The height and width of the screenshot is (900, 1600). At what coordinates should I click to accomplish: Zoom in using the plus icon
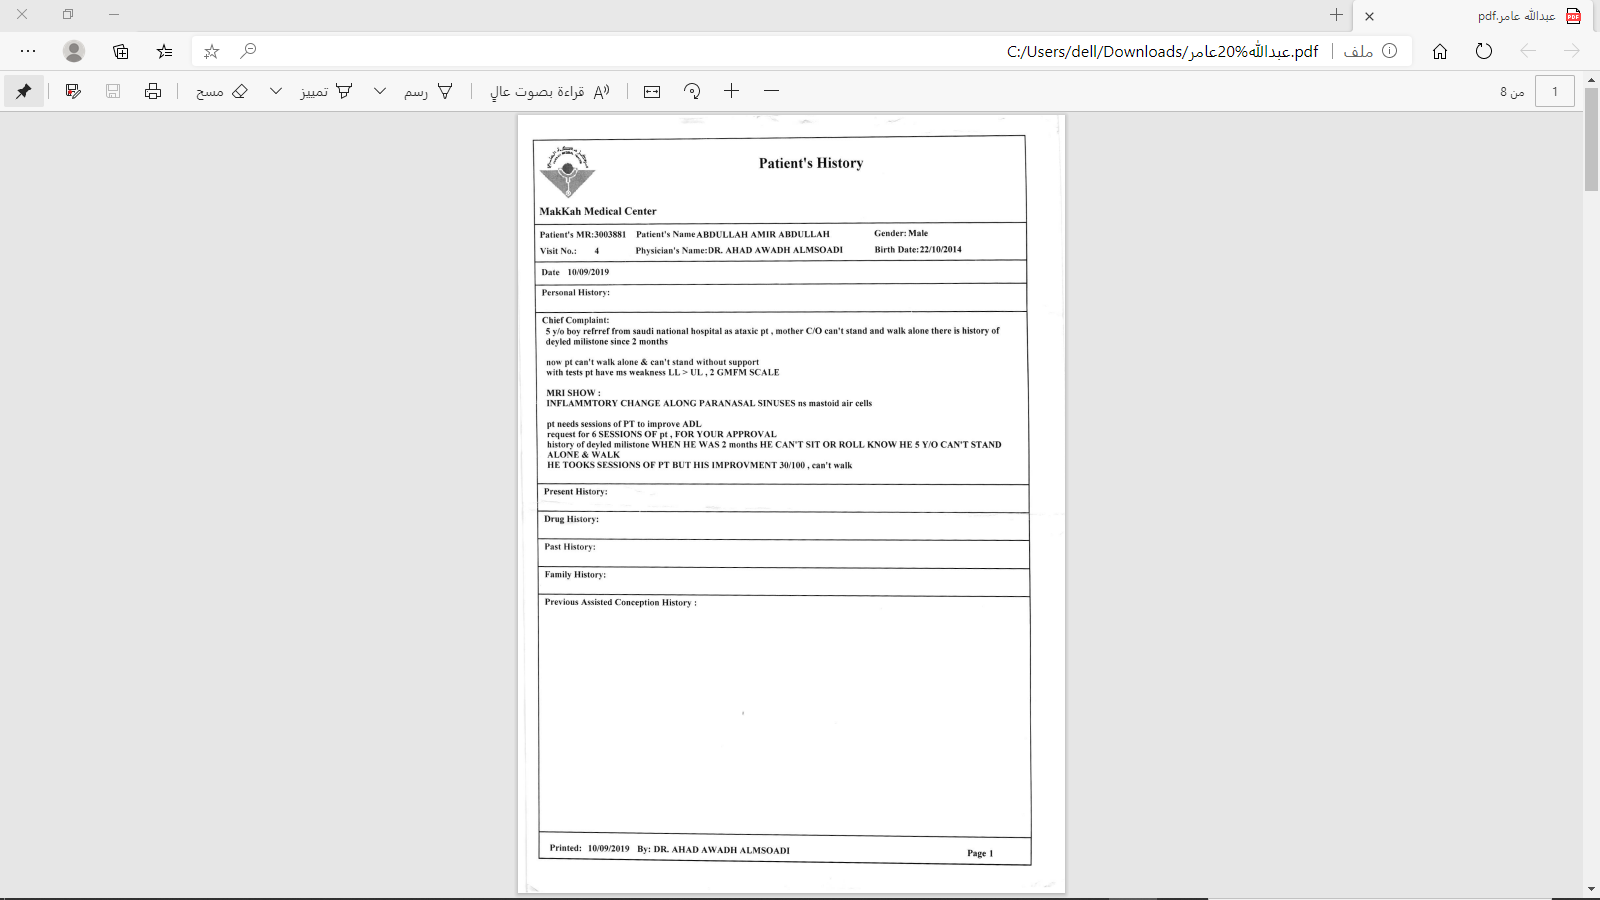(732, 91)
